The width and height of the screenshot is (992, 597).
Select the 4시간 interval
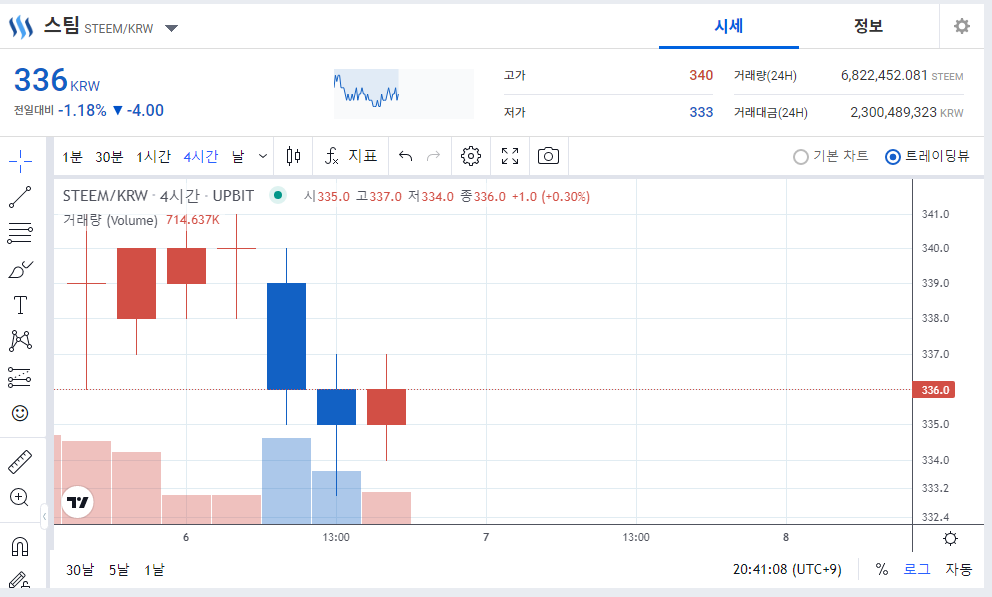pos(201,156)
